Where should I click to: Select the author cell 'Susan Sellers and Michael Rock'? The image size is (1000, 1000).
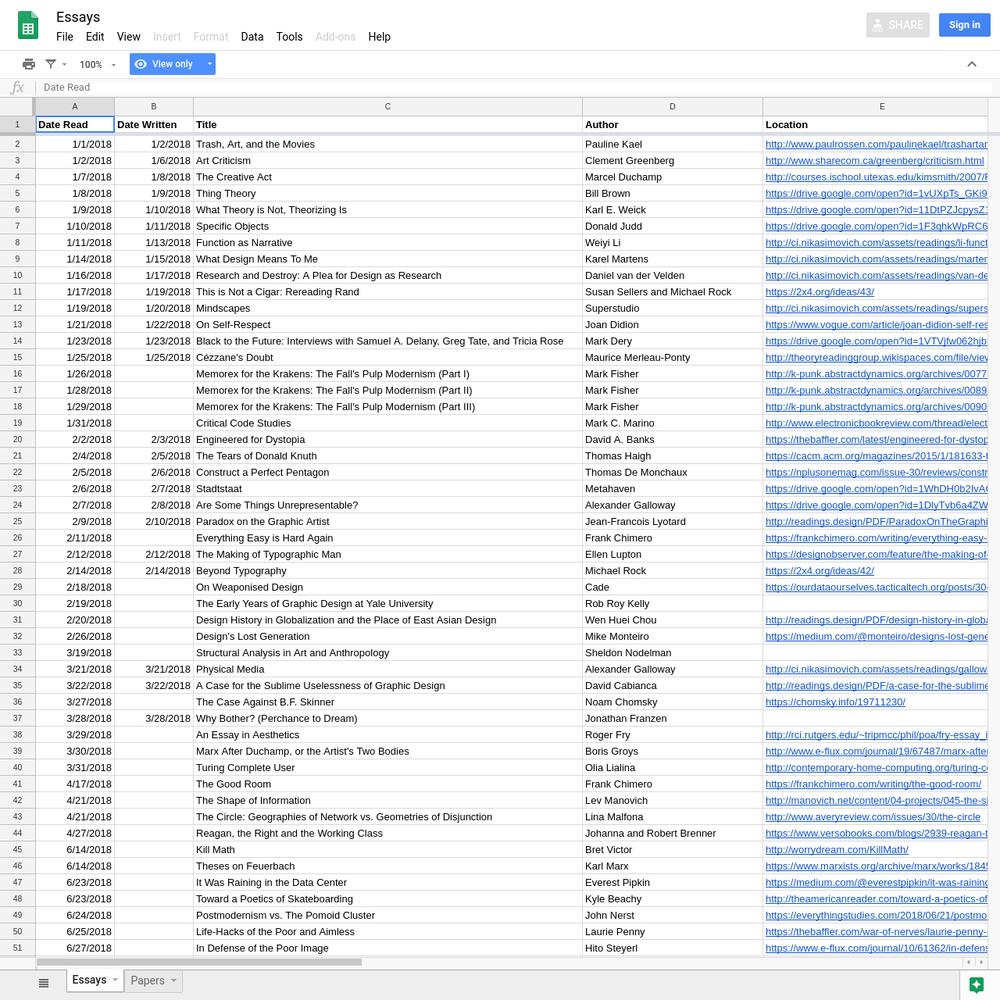pos(672,292)
